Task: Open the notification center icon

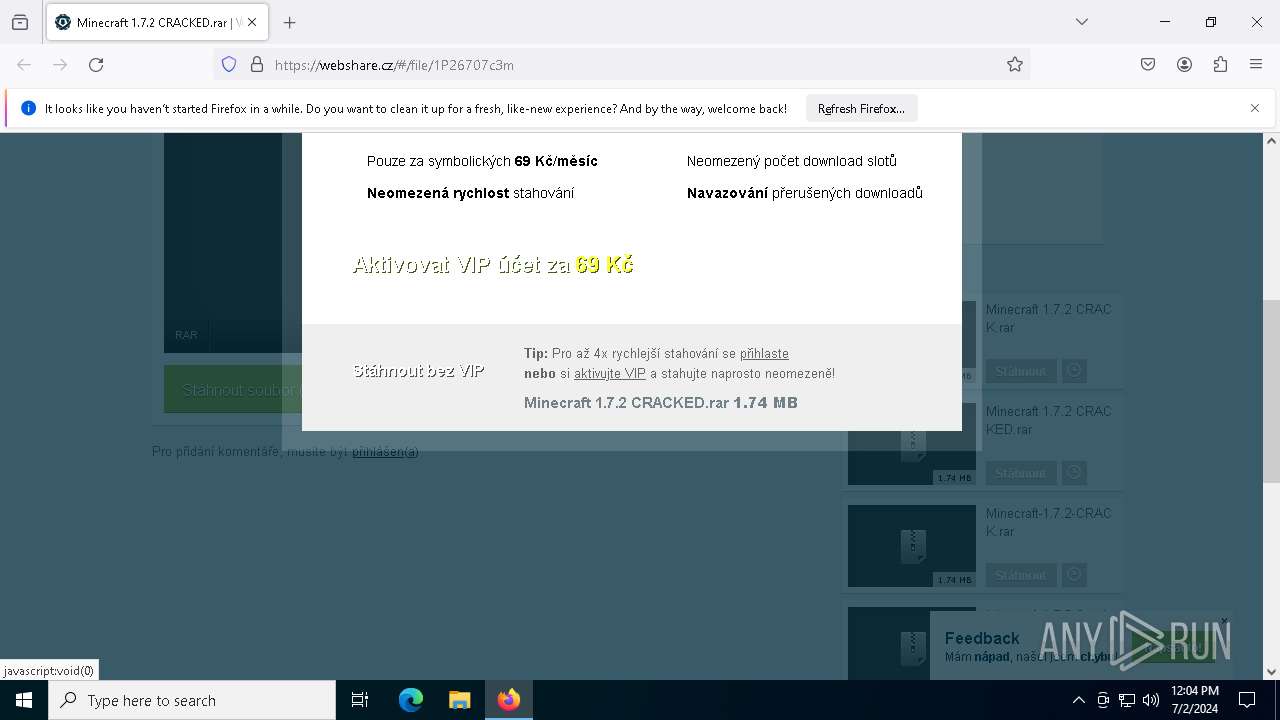Action: point(1247,700)
